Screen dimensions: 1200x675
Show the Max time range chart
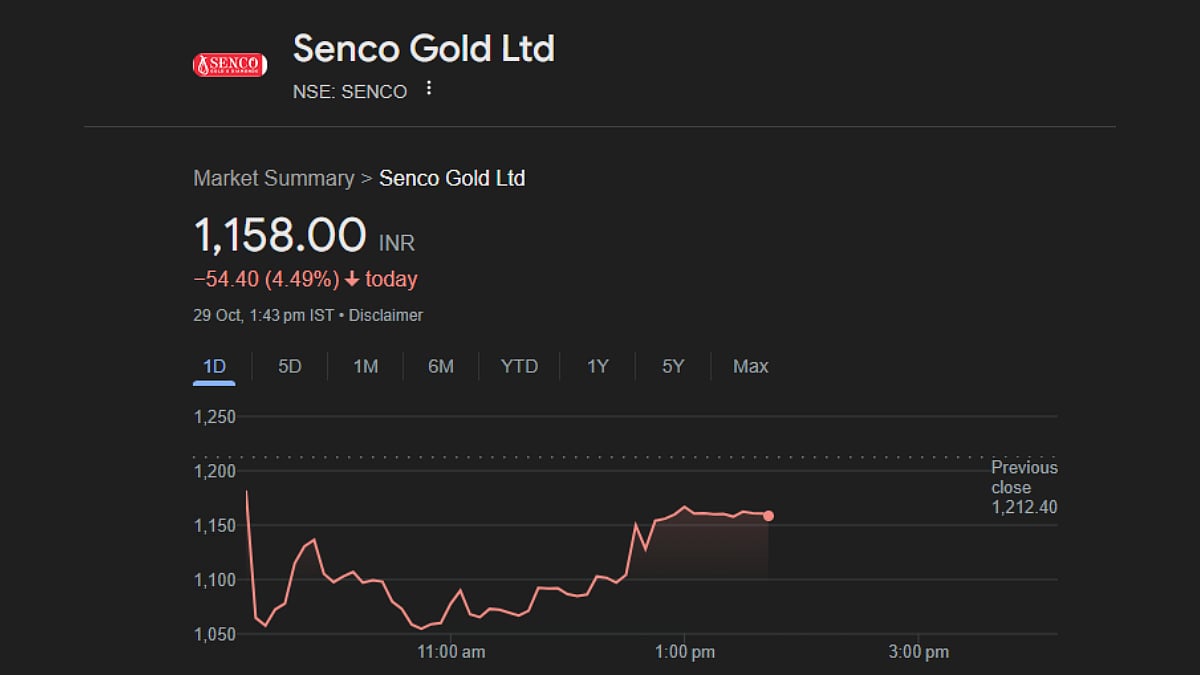click(750, 366)
